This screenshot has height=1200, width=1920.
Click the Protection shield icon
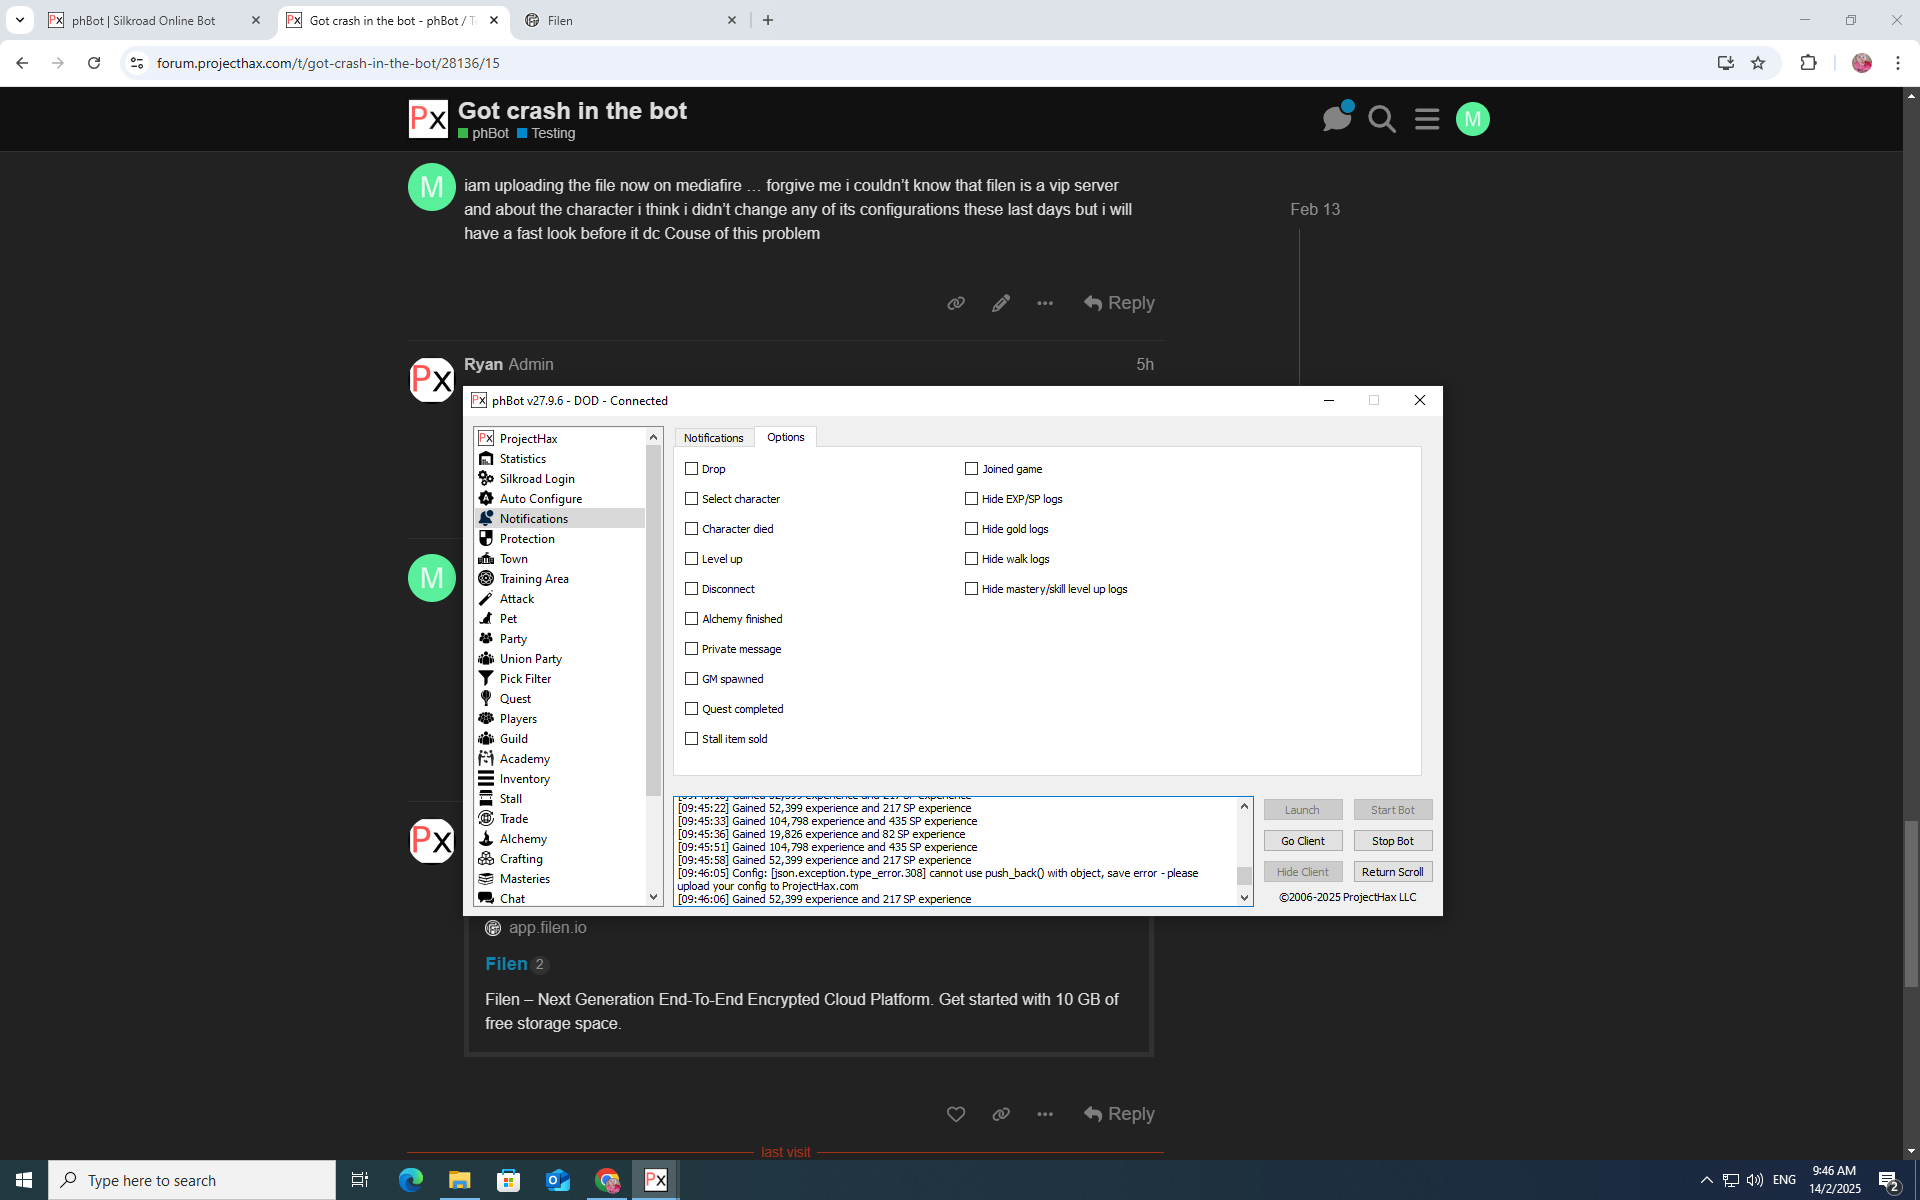click(x=486, y=538)
